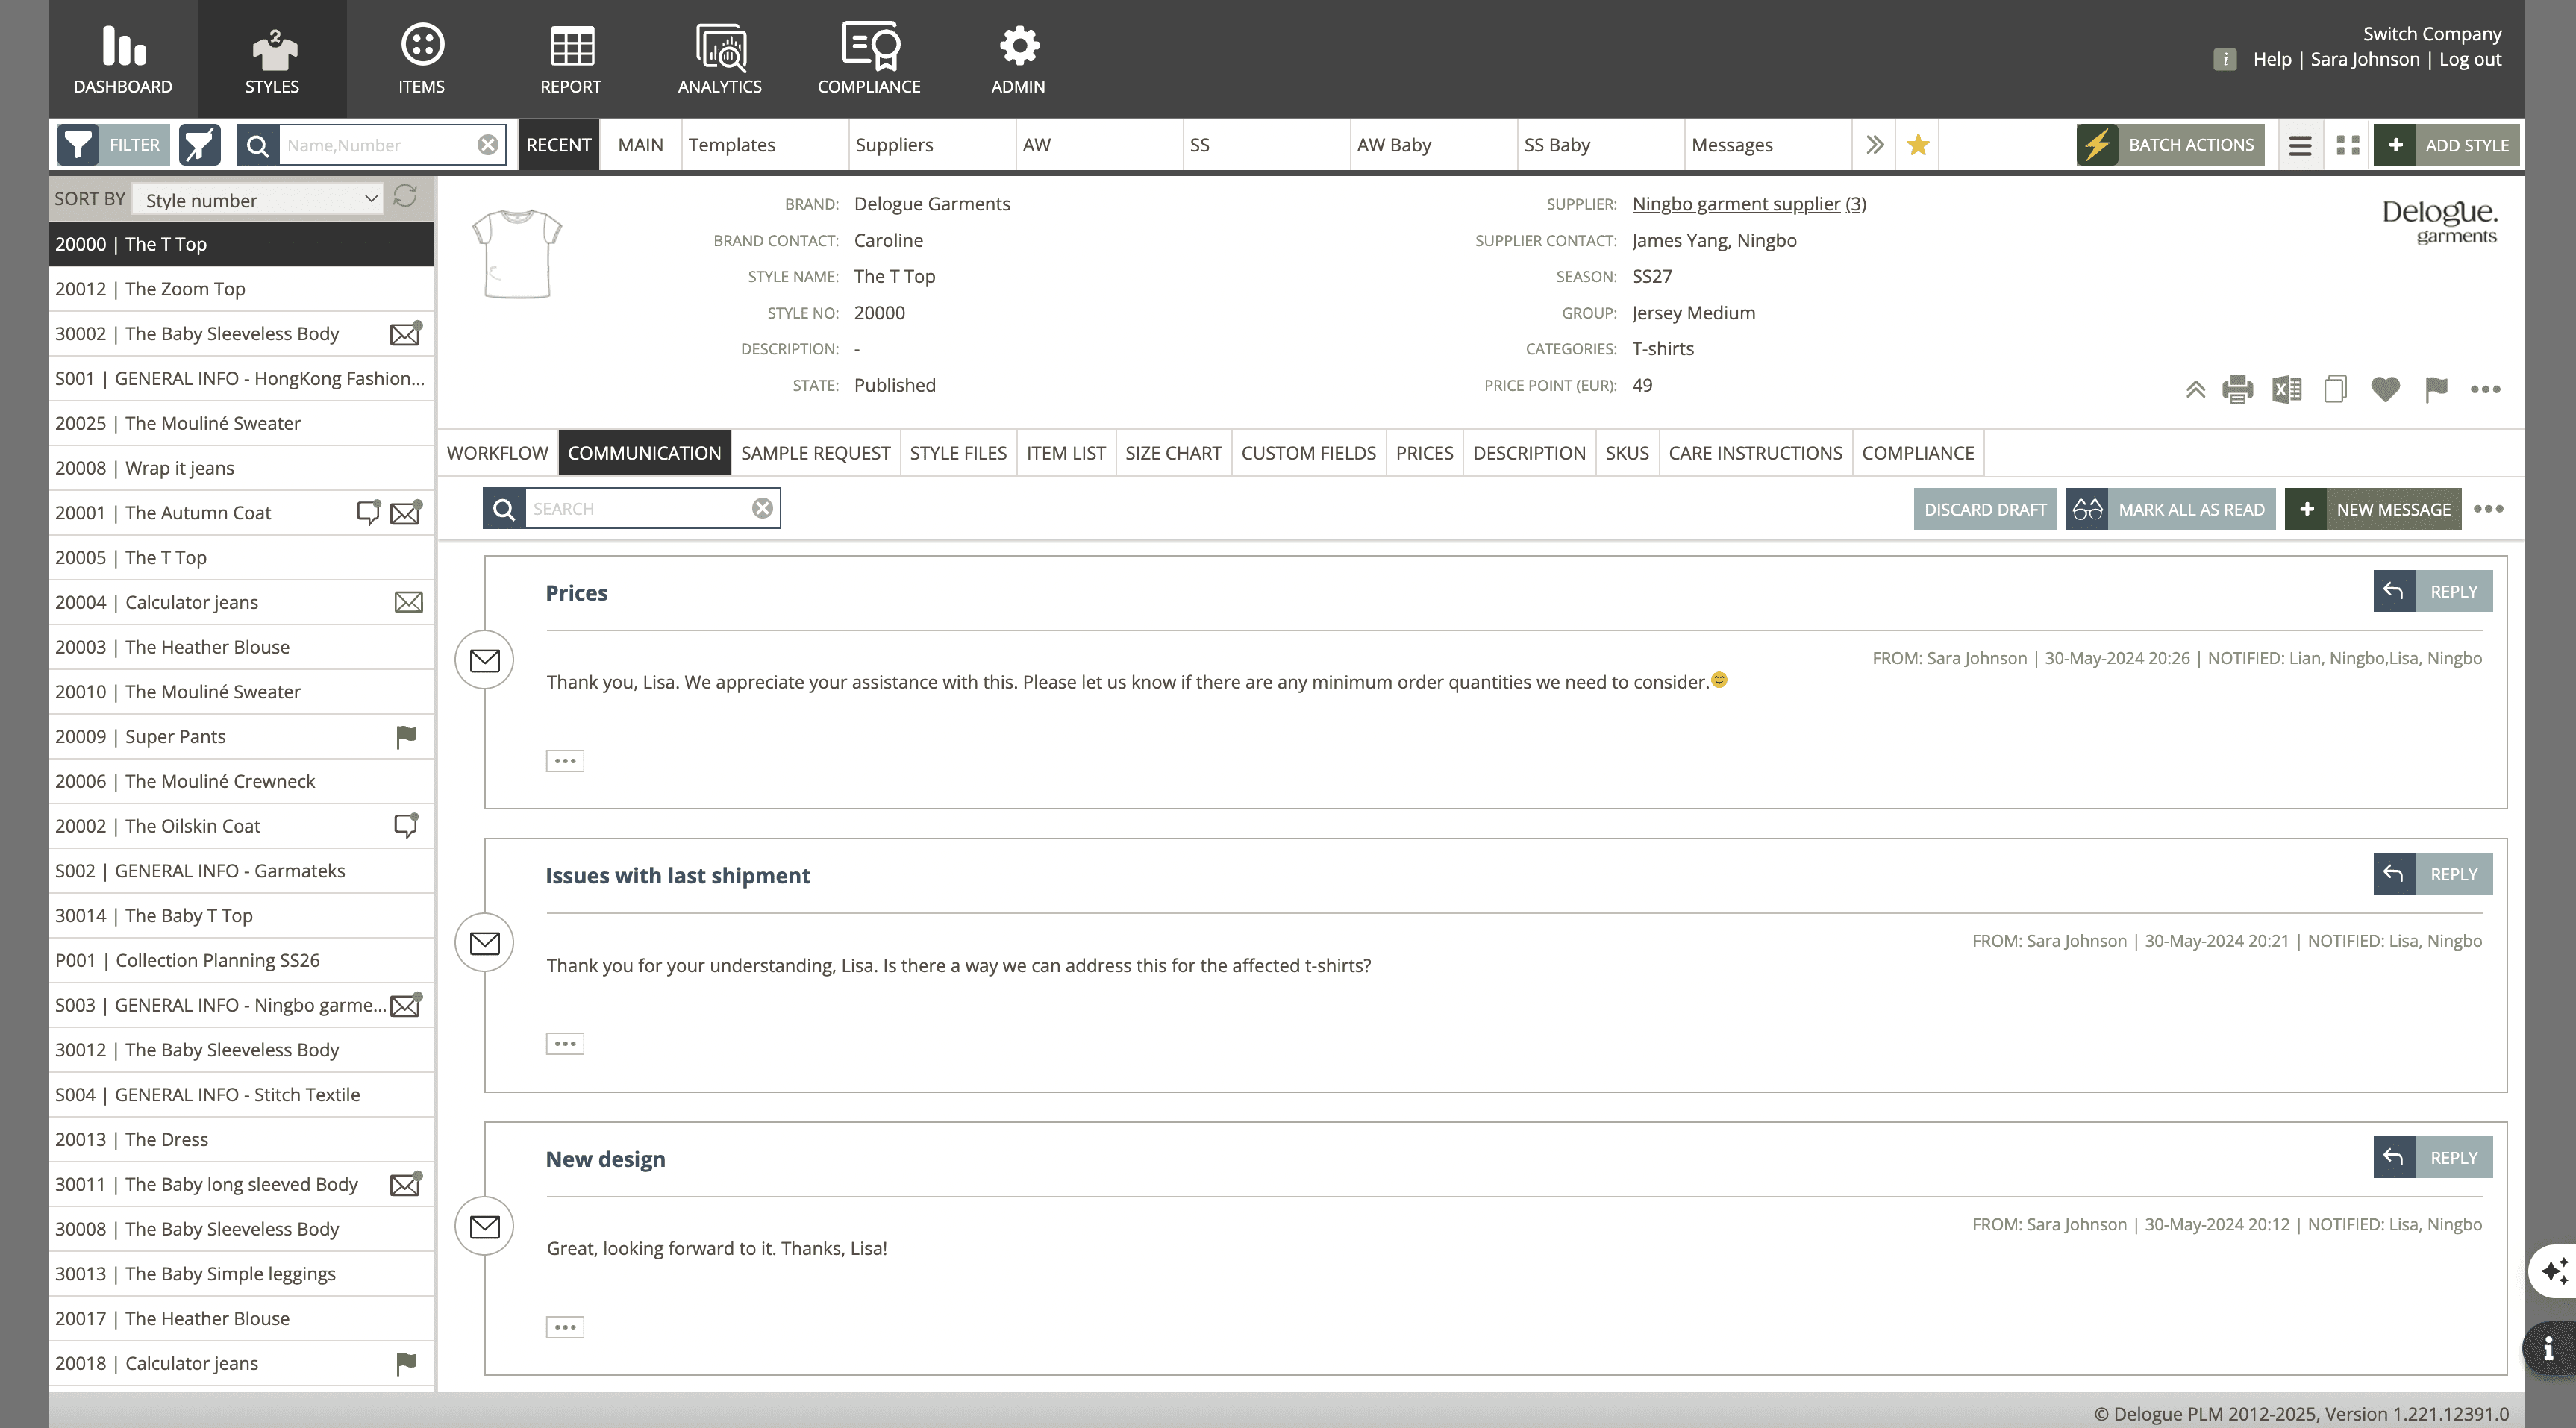Click the clear filter funnel icon
This screenshot has height=1428, width=2576.
[x=199, y=145]
